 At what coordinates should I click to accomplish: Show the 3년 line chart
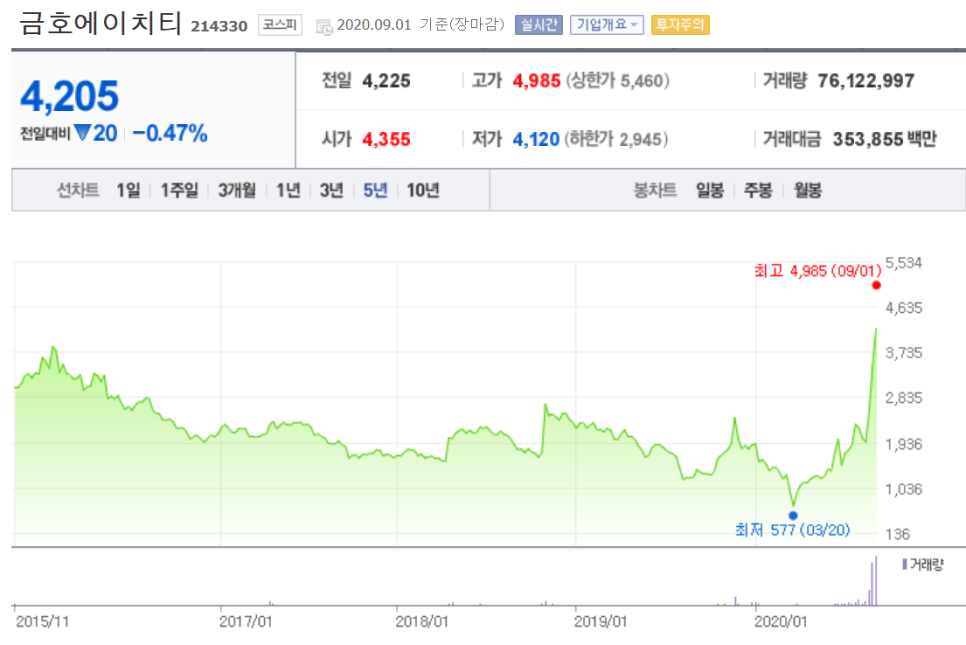331,190
